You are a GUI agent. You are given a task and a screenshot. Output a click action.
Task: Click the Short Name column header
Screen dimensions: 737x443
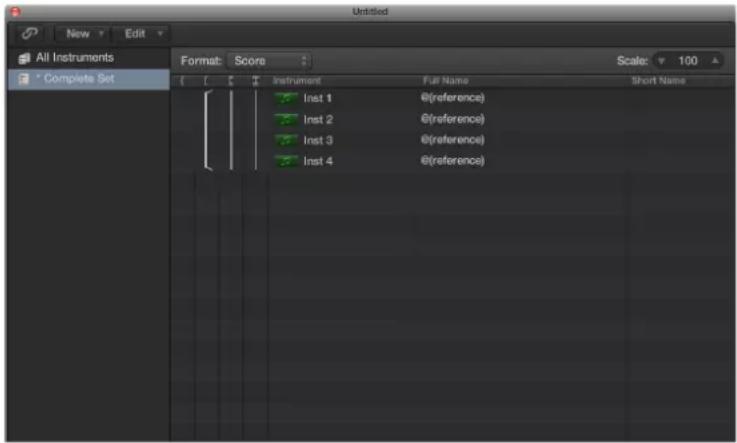[x=659, y=81]
